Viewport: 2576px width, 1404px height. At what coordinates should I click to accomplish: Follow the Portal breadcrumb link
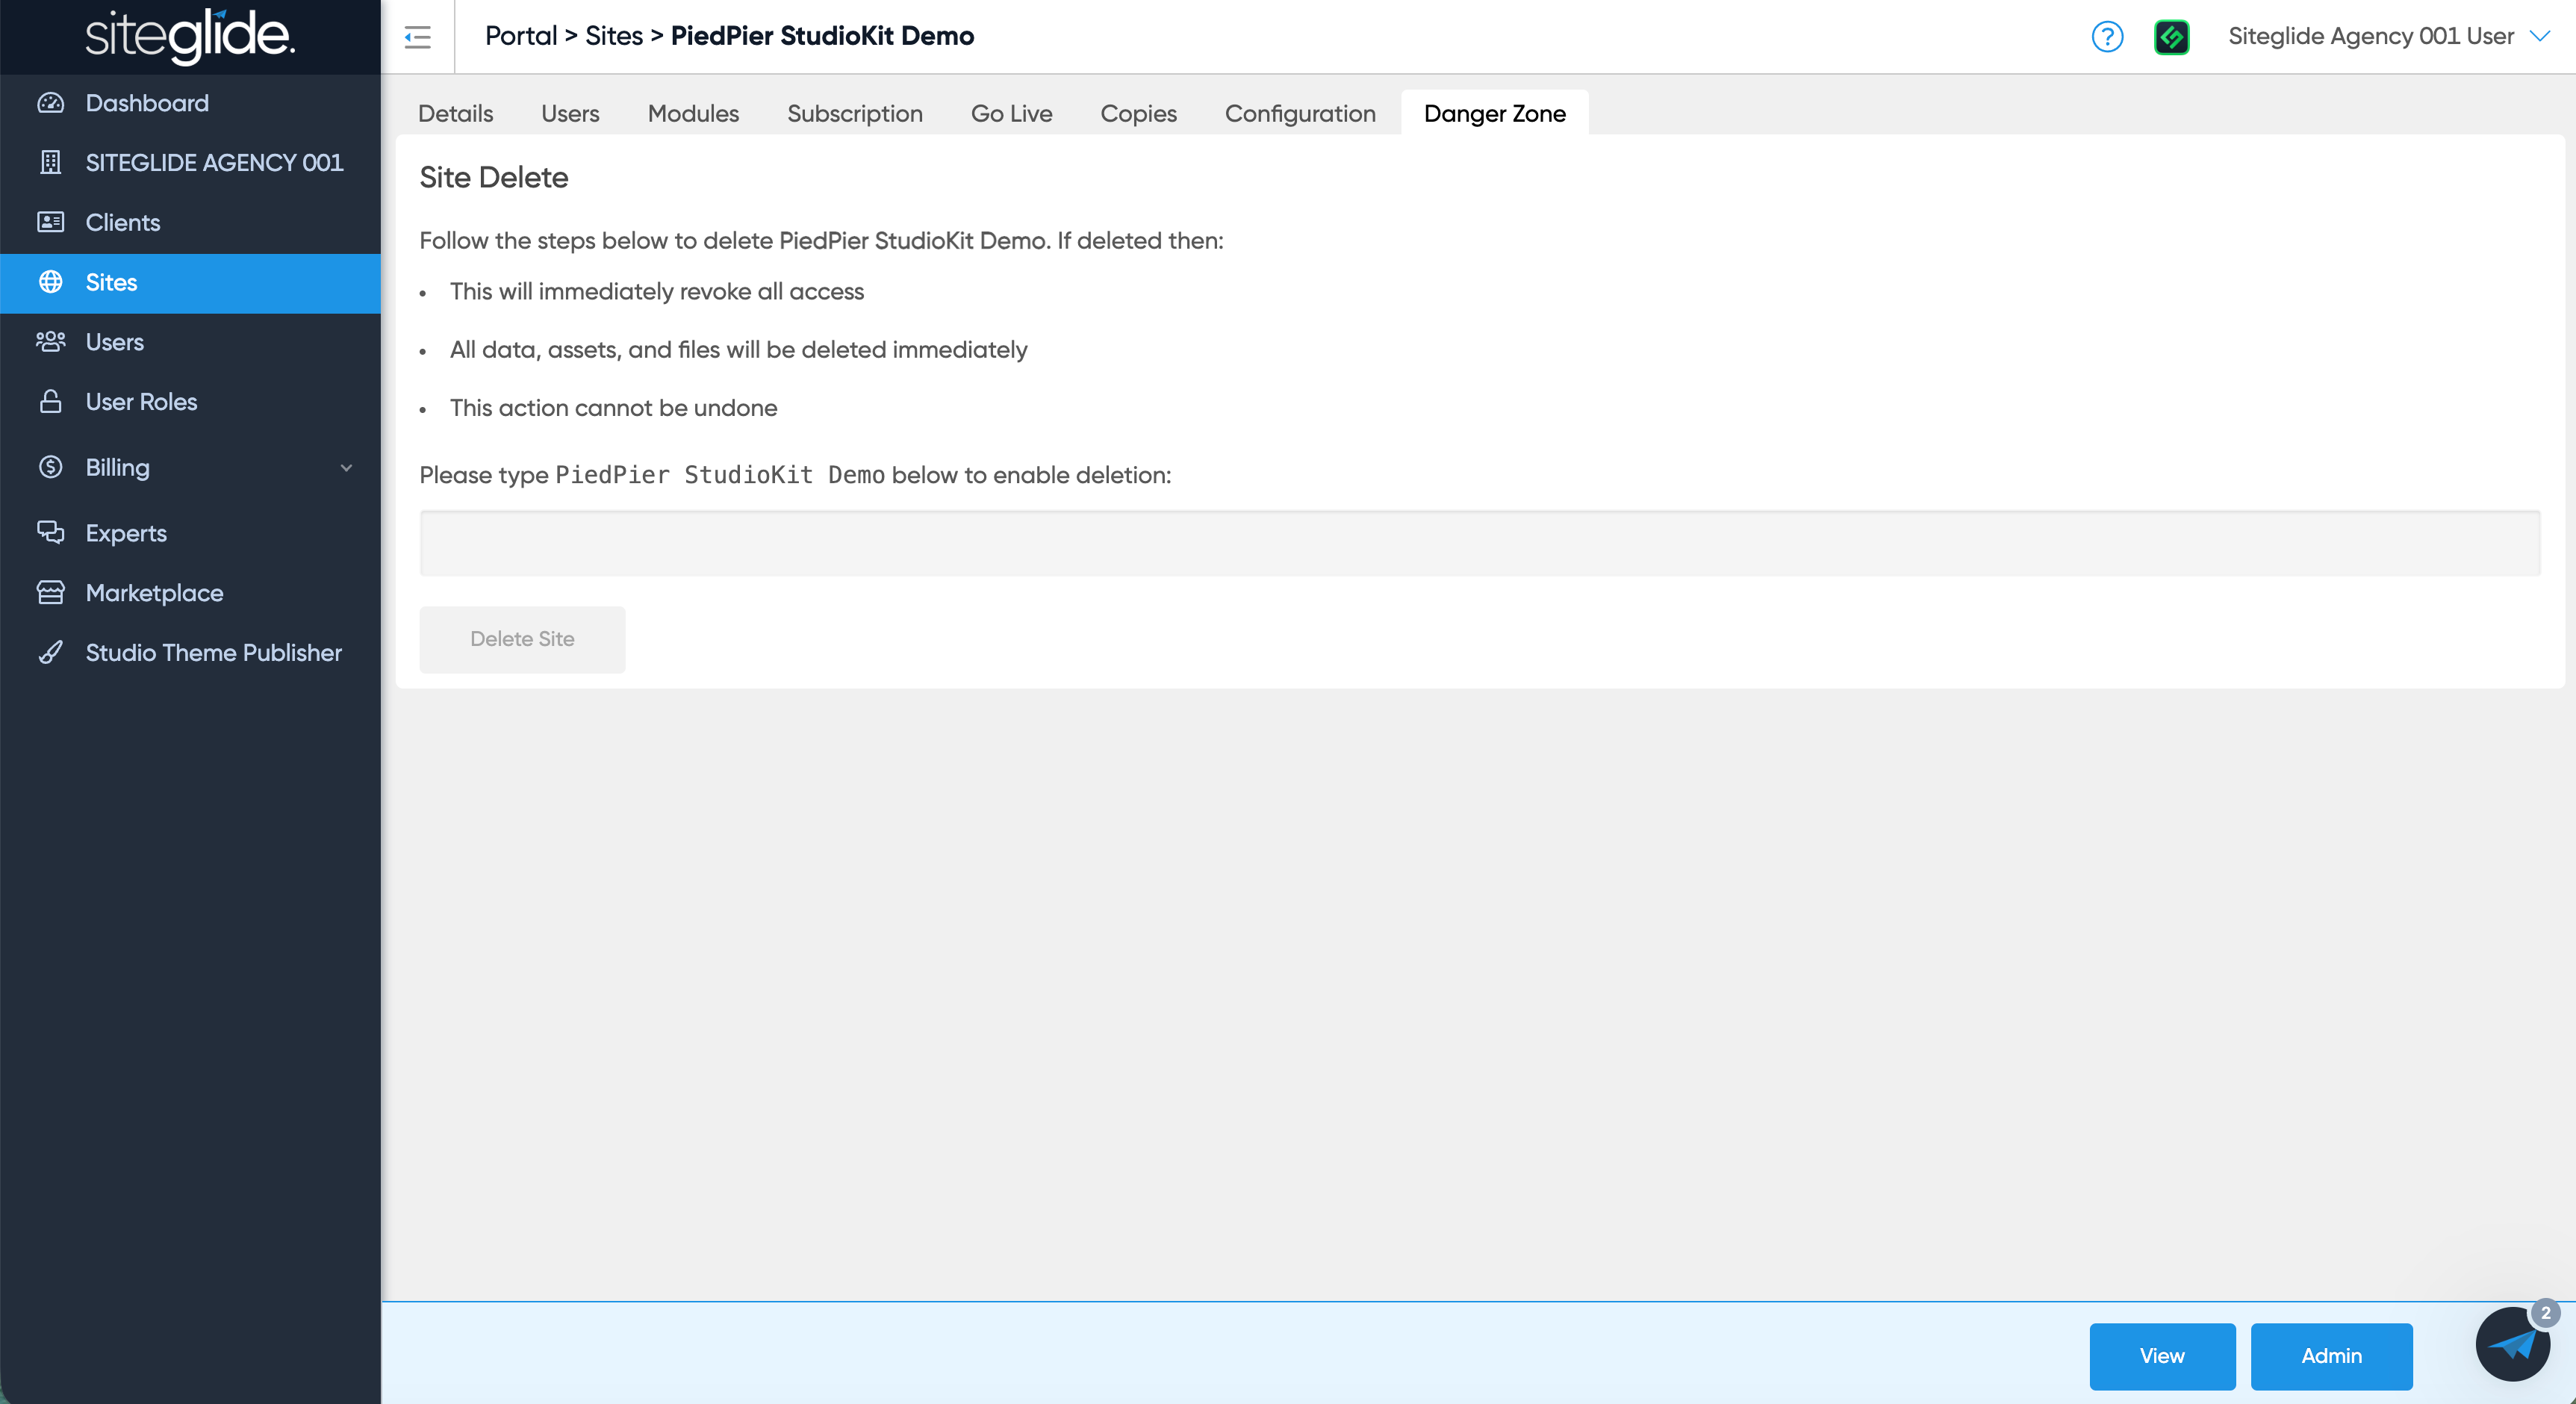(521, 36)
